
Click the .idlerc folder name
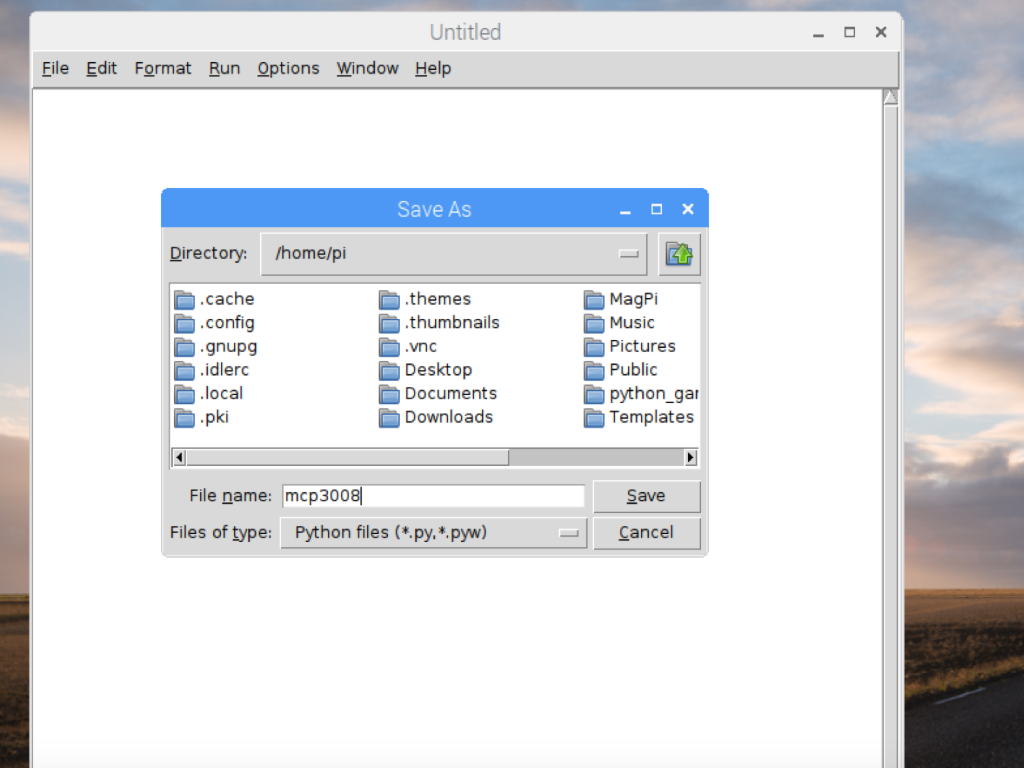225,370
